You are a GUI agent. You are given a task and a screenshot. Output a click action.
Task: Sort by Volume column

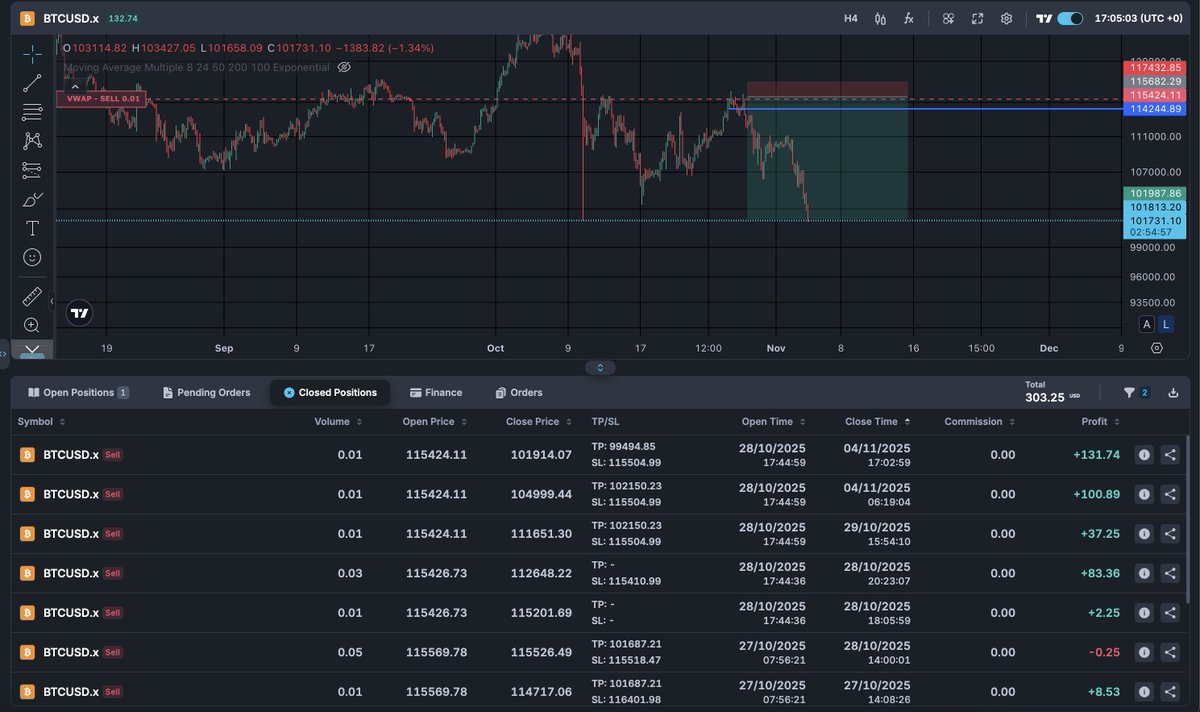point(338,422)
